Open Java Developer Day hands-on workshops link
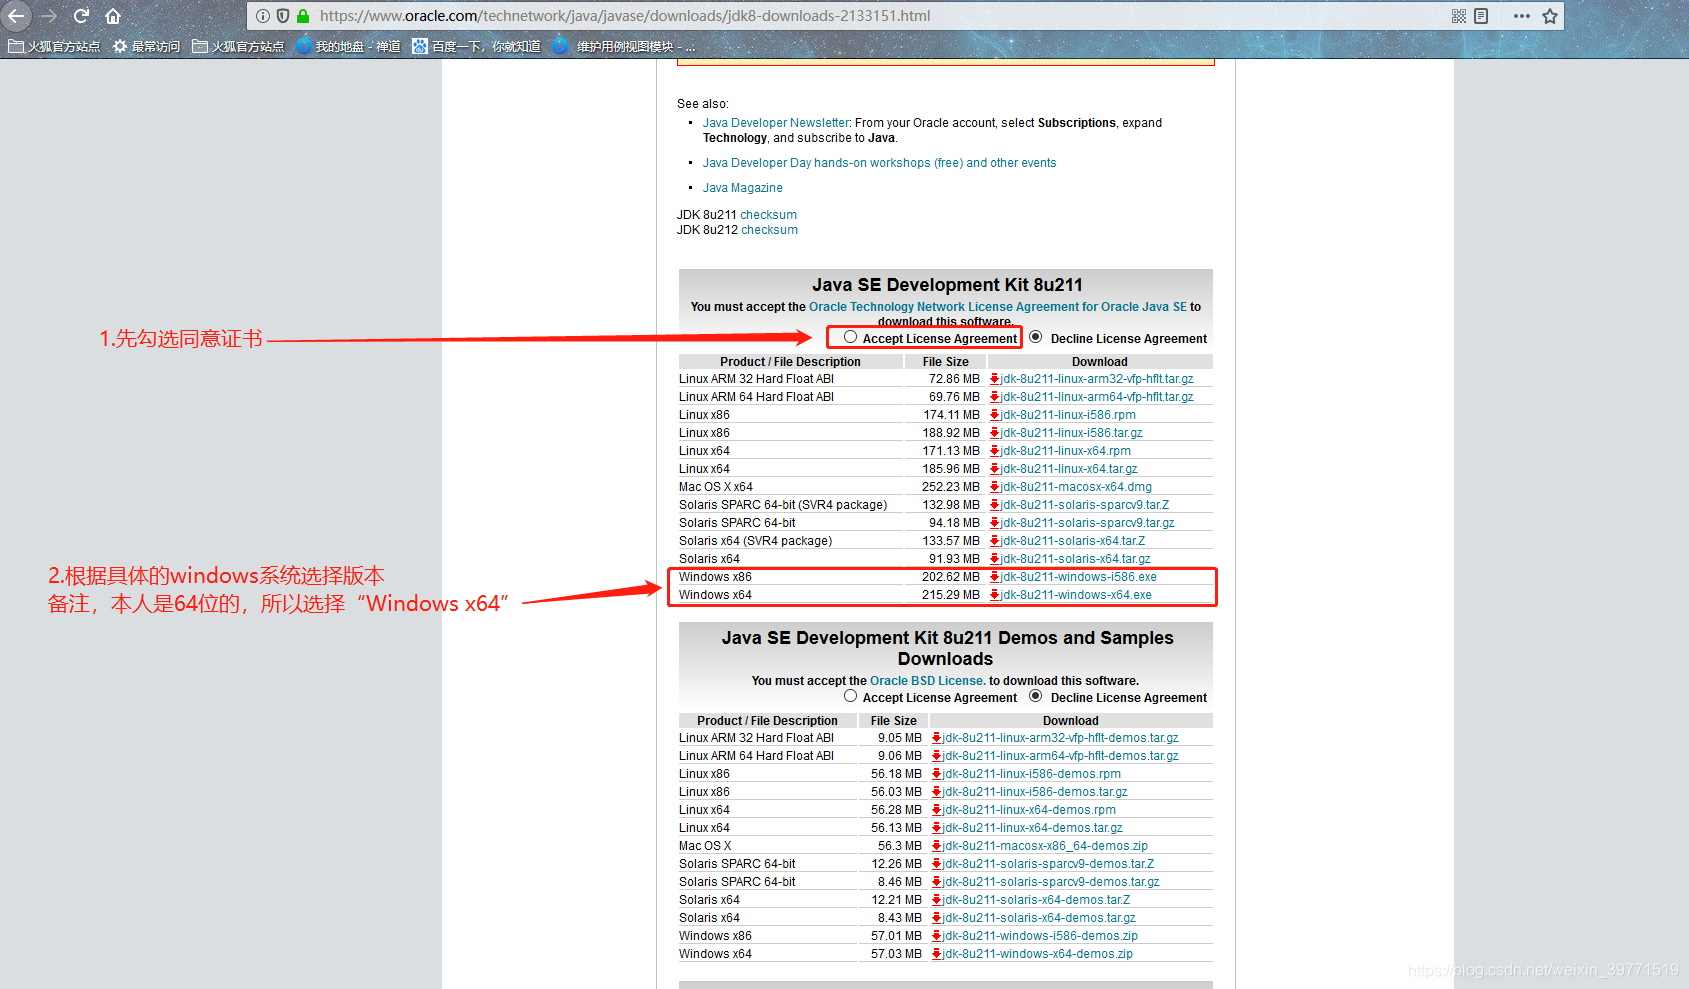The height and width of the screenshot is (989, 1689). [879, 163]
